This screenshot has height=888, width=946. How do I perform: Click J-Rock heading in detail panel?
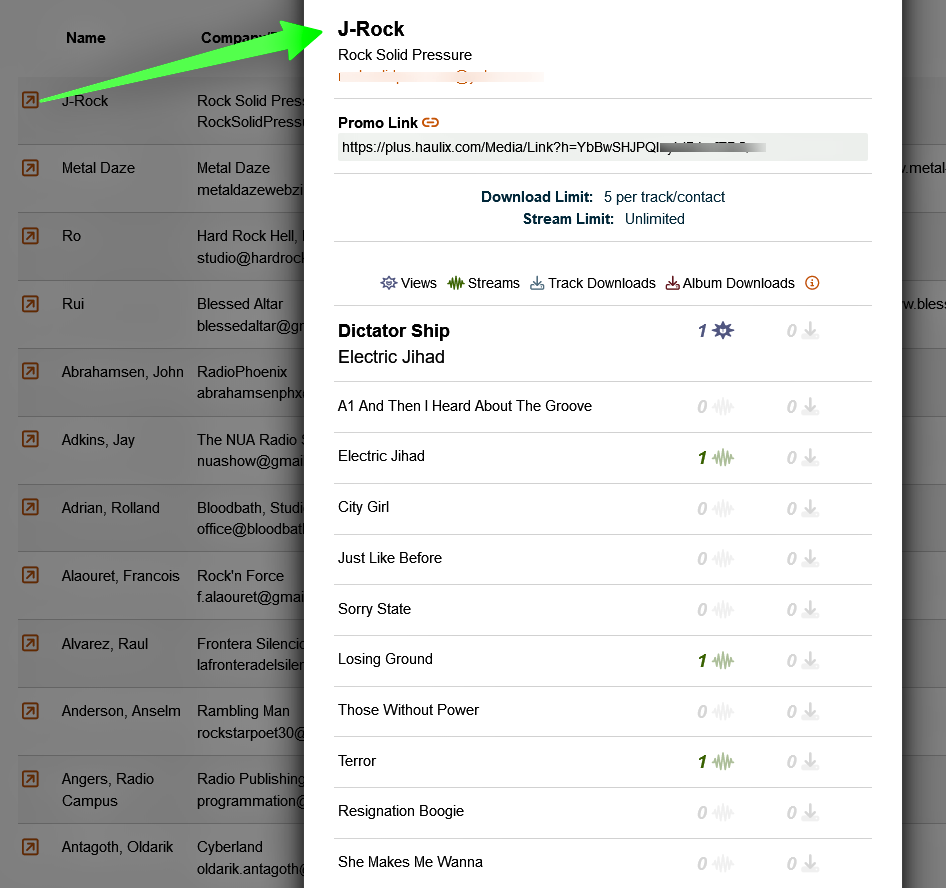(371, 29)
